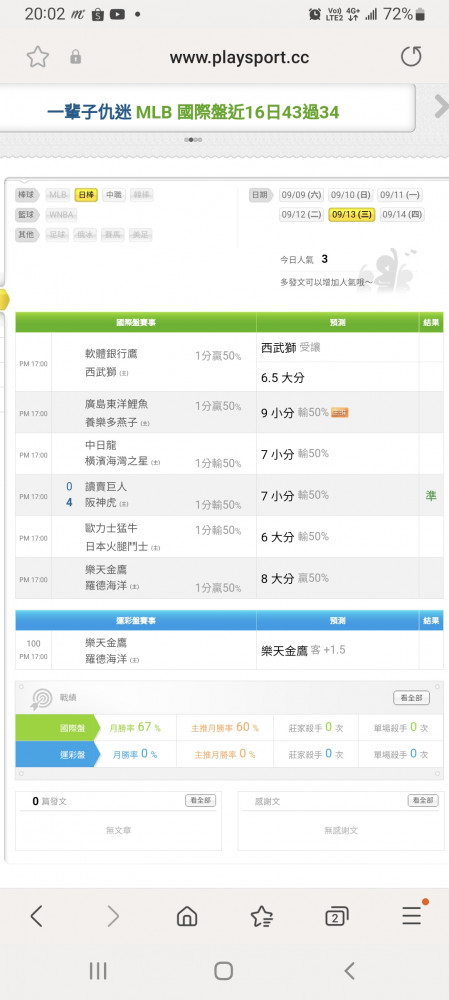The image size is (449, 1000).
Task: Click 主推月勝率 60 % stat
Action: coord(224,727)
